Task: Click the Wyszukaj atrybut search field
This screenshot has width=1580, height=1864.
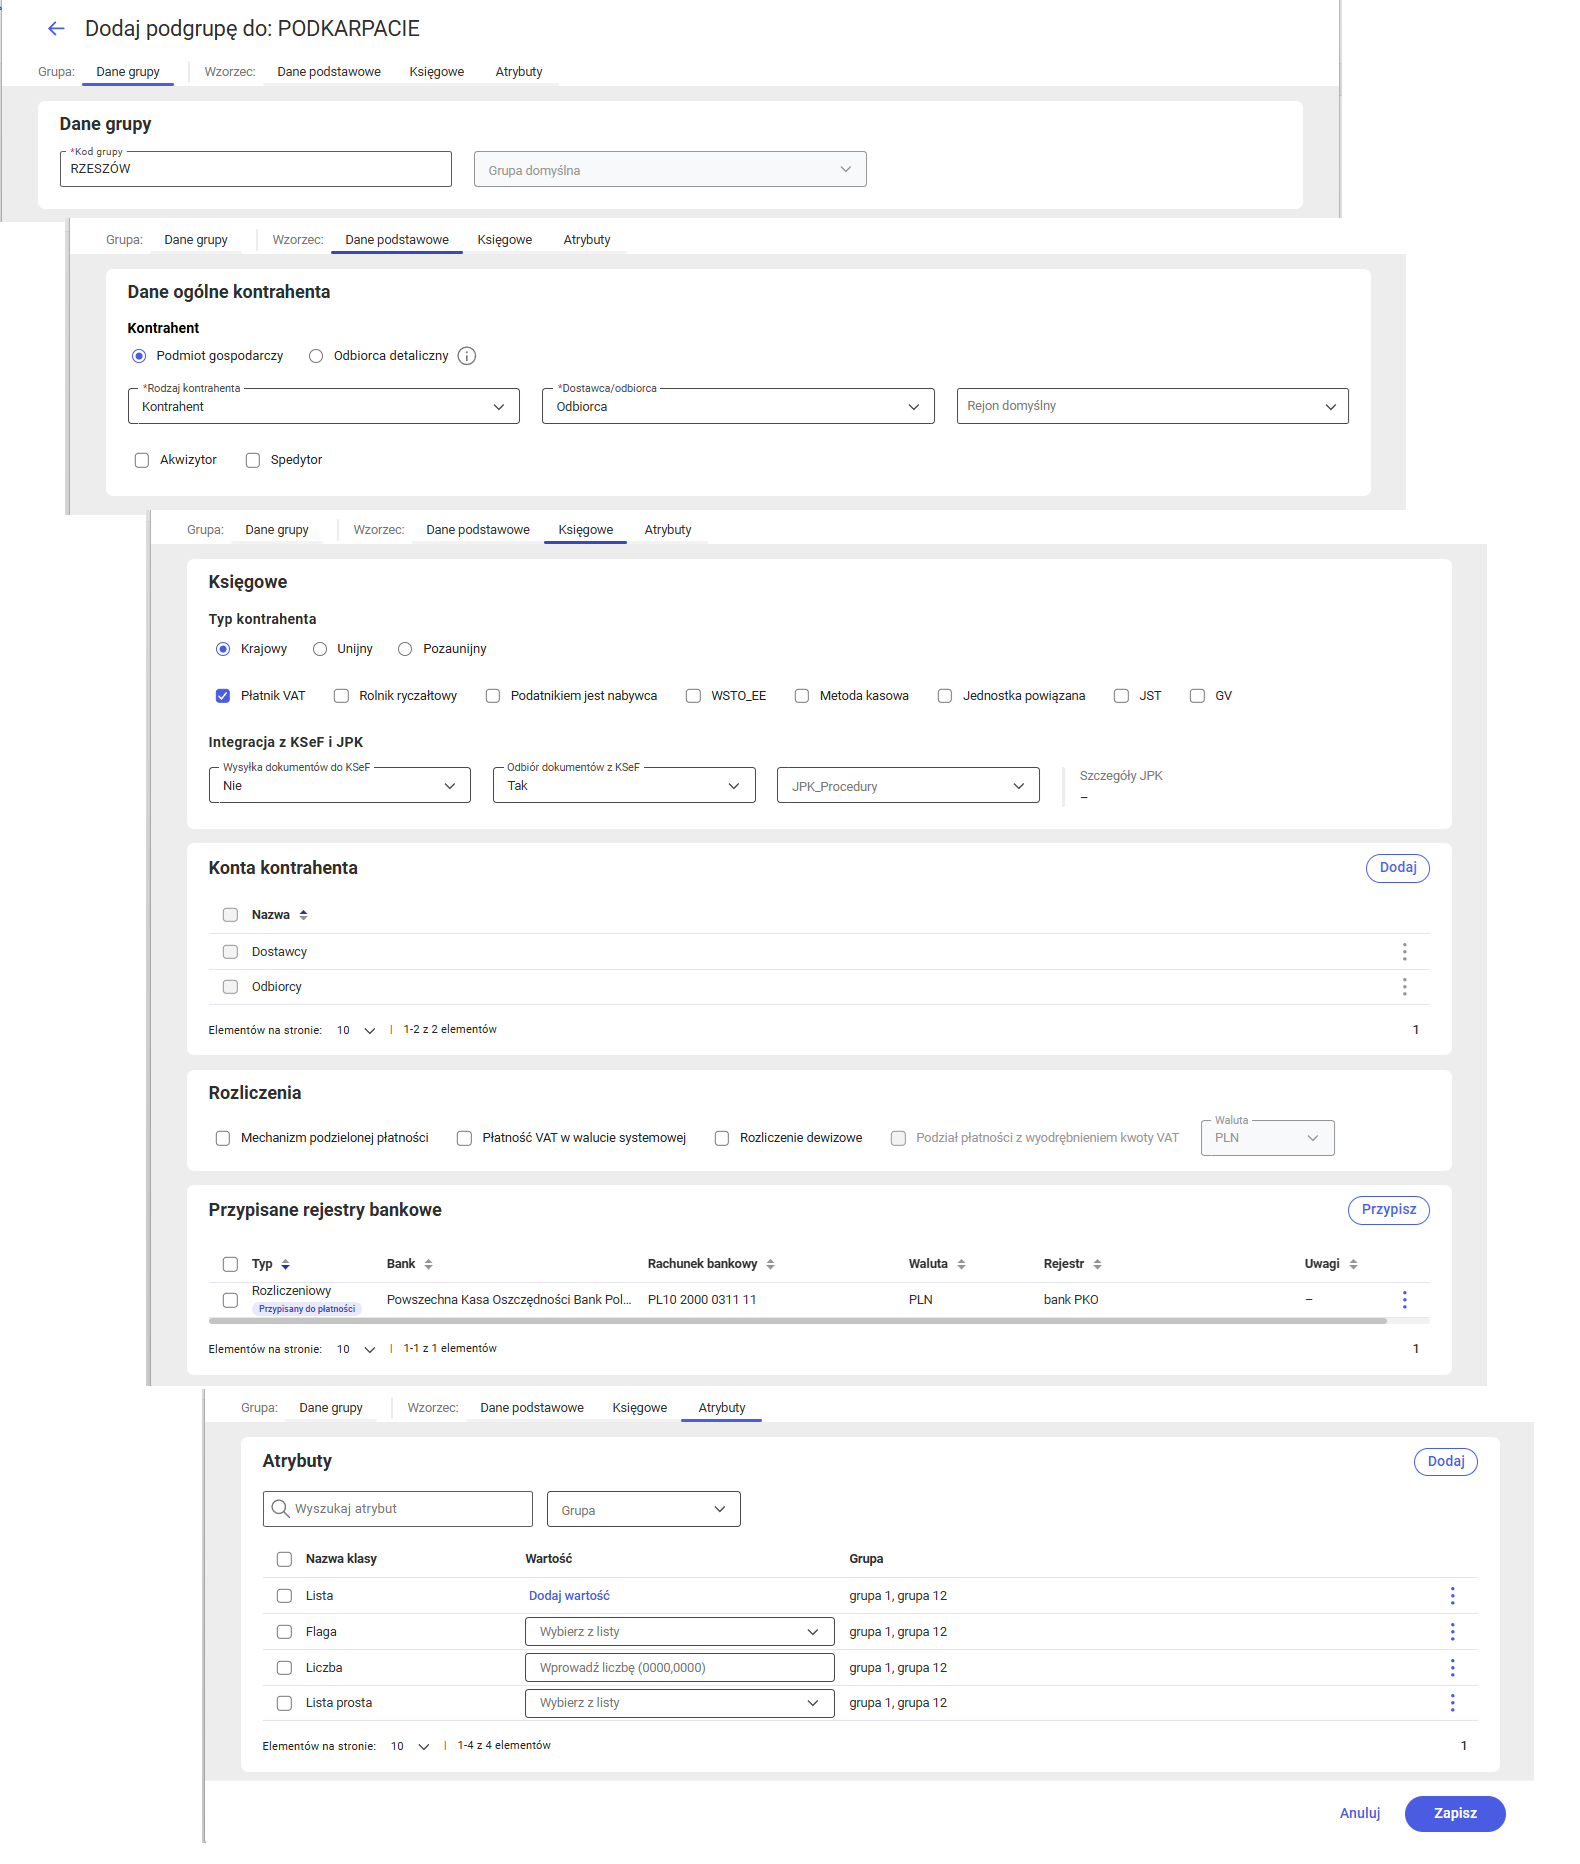Action: tap(398, 1509)
